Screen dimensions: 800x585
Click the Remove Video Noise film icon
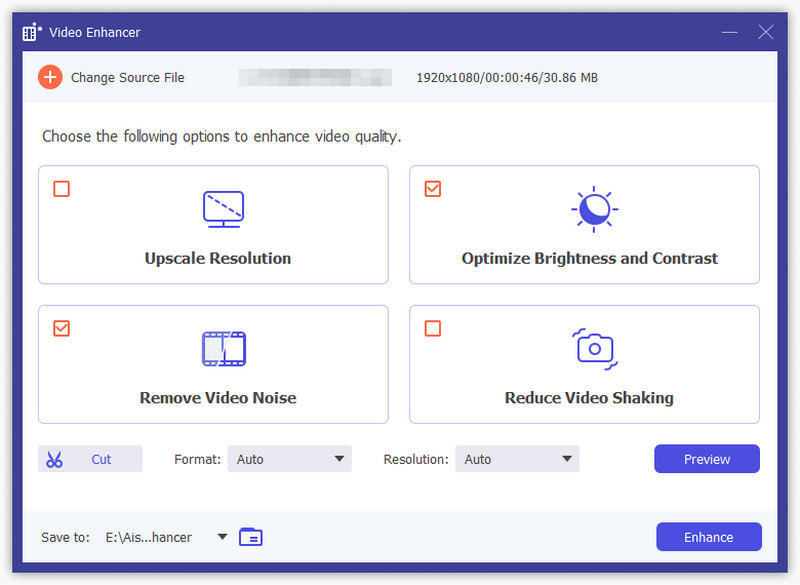click(x=224, y=349)
